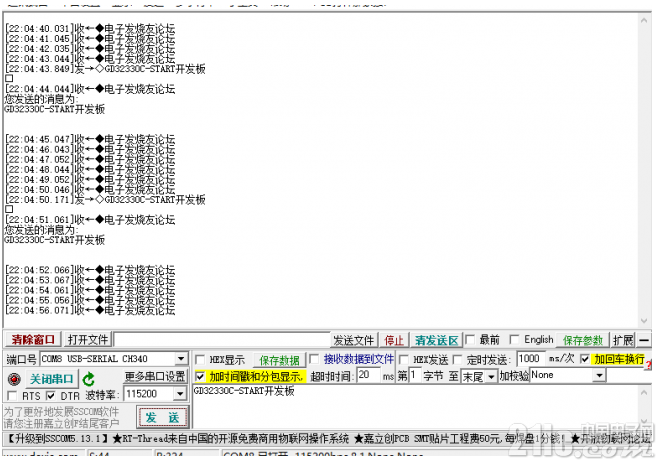Screen dimensions: 657x461
Task: Open the 加校验 None dropdown
Action: point(600,375)
